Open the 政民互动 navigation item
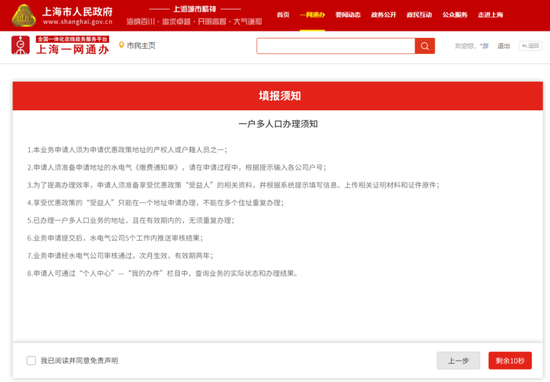The width and height of the screenshot is (550, 382). 419,15
